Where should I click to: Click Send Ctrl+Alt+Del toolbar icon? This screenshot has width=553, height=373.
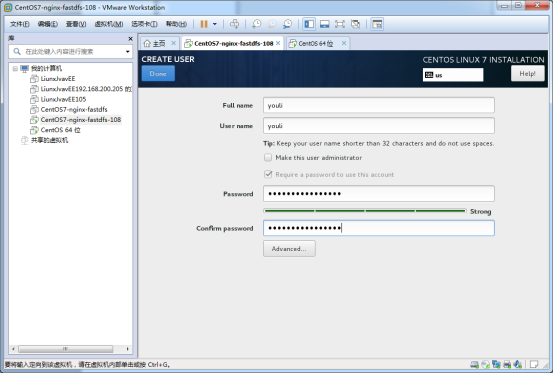[235, 24]
